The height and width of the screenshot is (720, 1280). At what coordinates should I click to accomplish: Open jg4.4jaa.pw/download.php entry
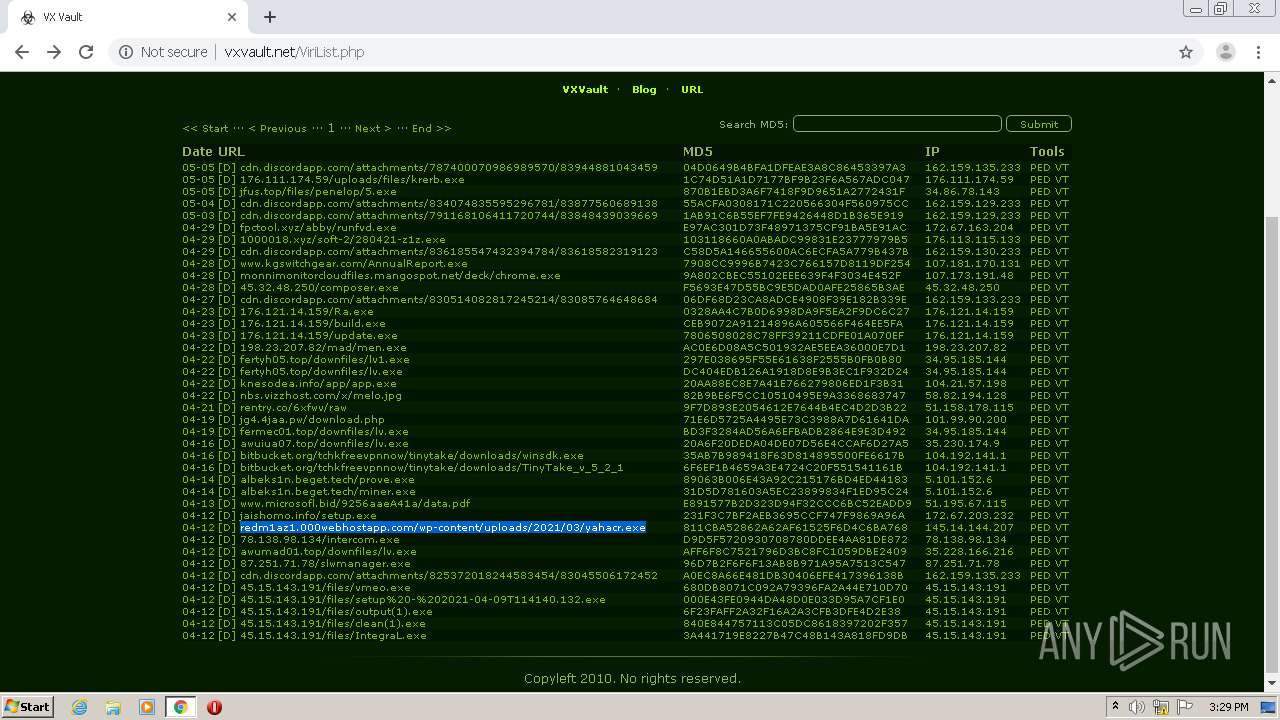tap(312, 420)
